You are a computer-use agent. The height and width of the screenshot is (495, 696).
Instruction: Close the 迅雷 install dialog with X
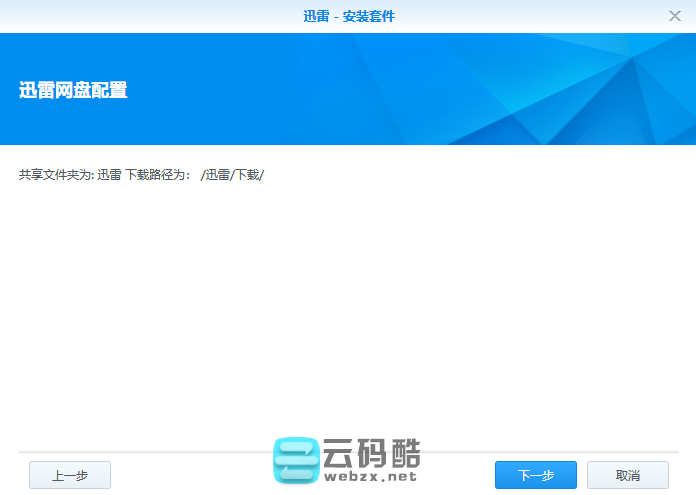click(675, 16)
